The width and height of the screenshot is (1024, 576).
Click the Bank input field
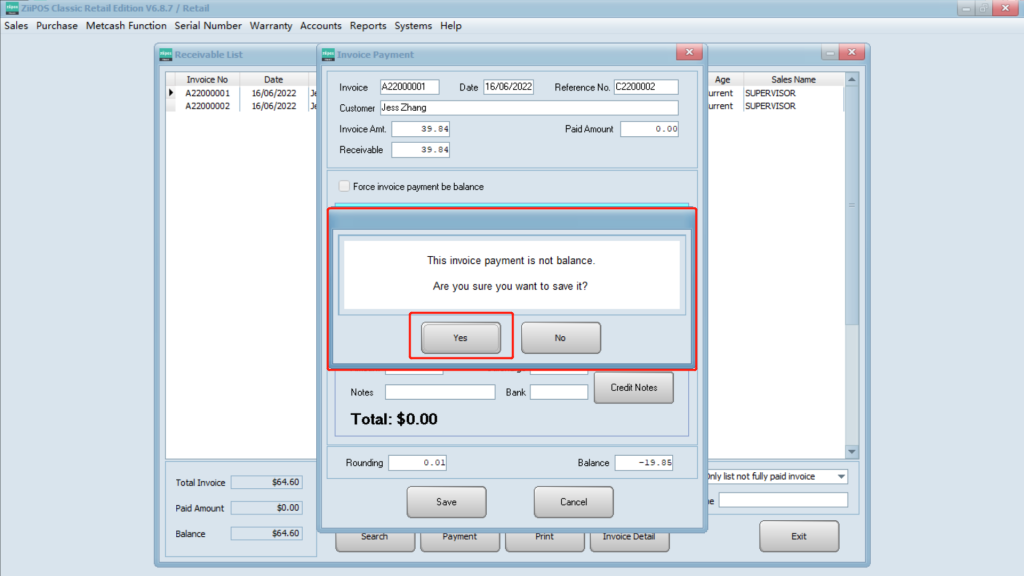[558, 392]
